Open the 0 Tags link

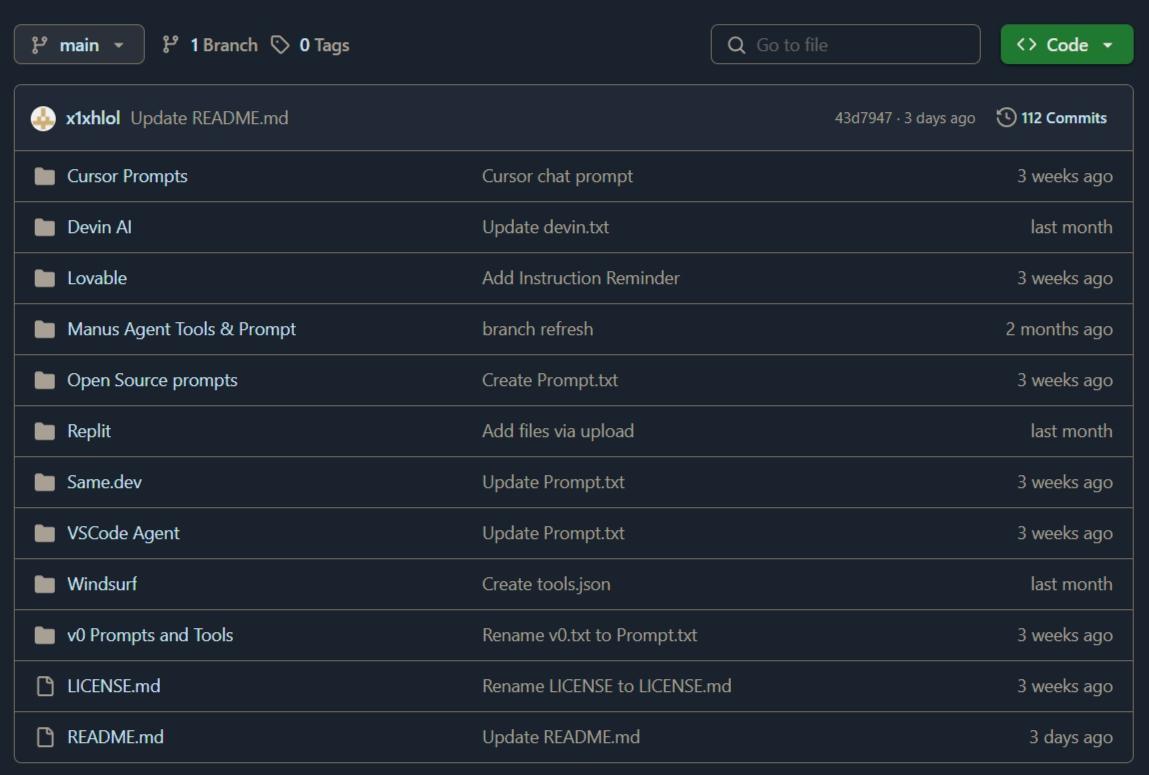[x=310, y=45]
